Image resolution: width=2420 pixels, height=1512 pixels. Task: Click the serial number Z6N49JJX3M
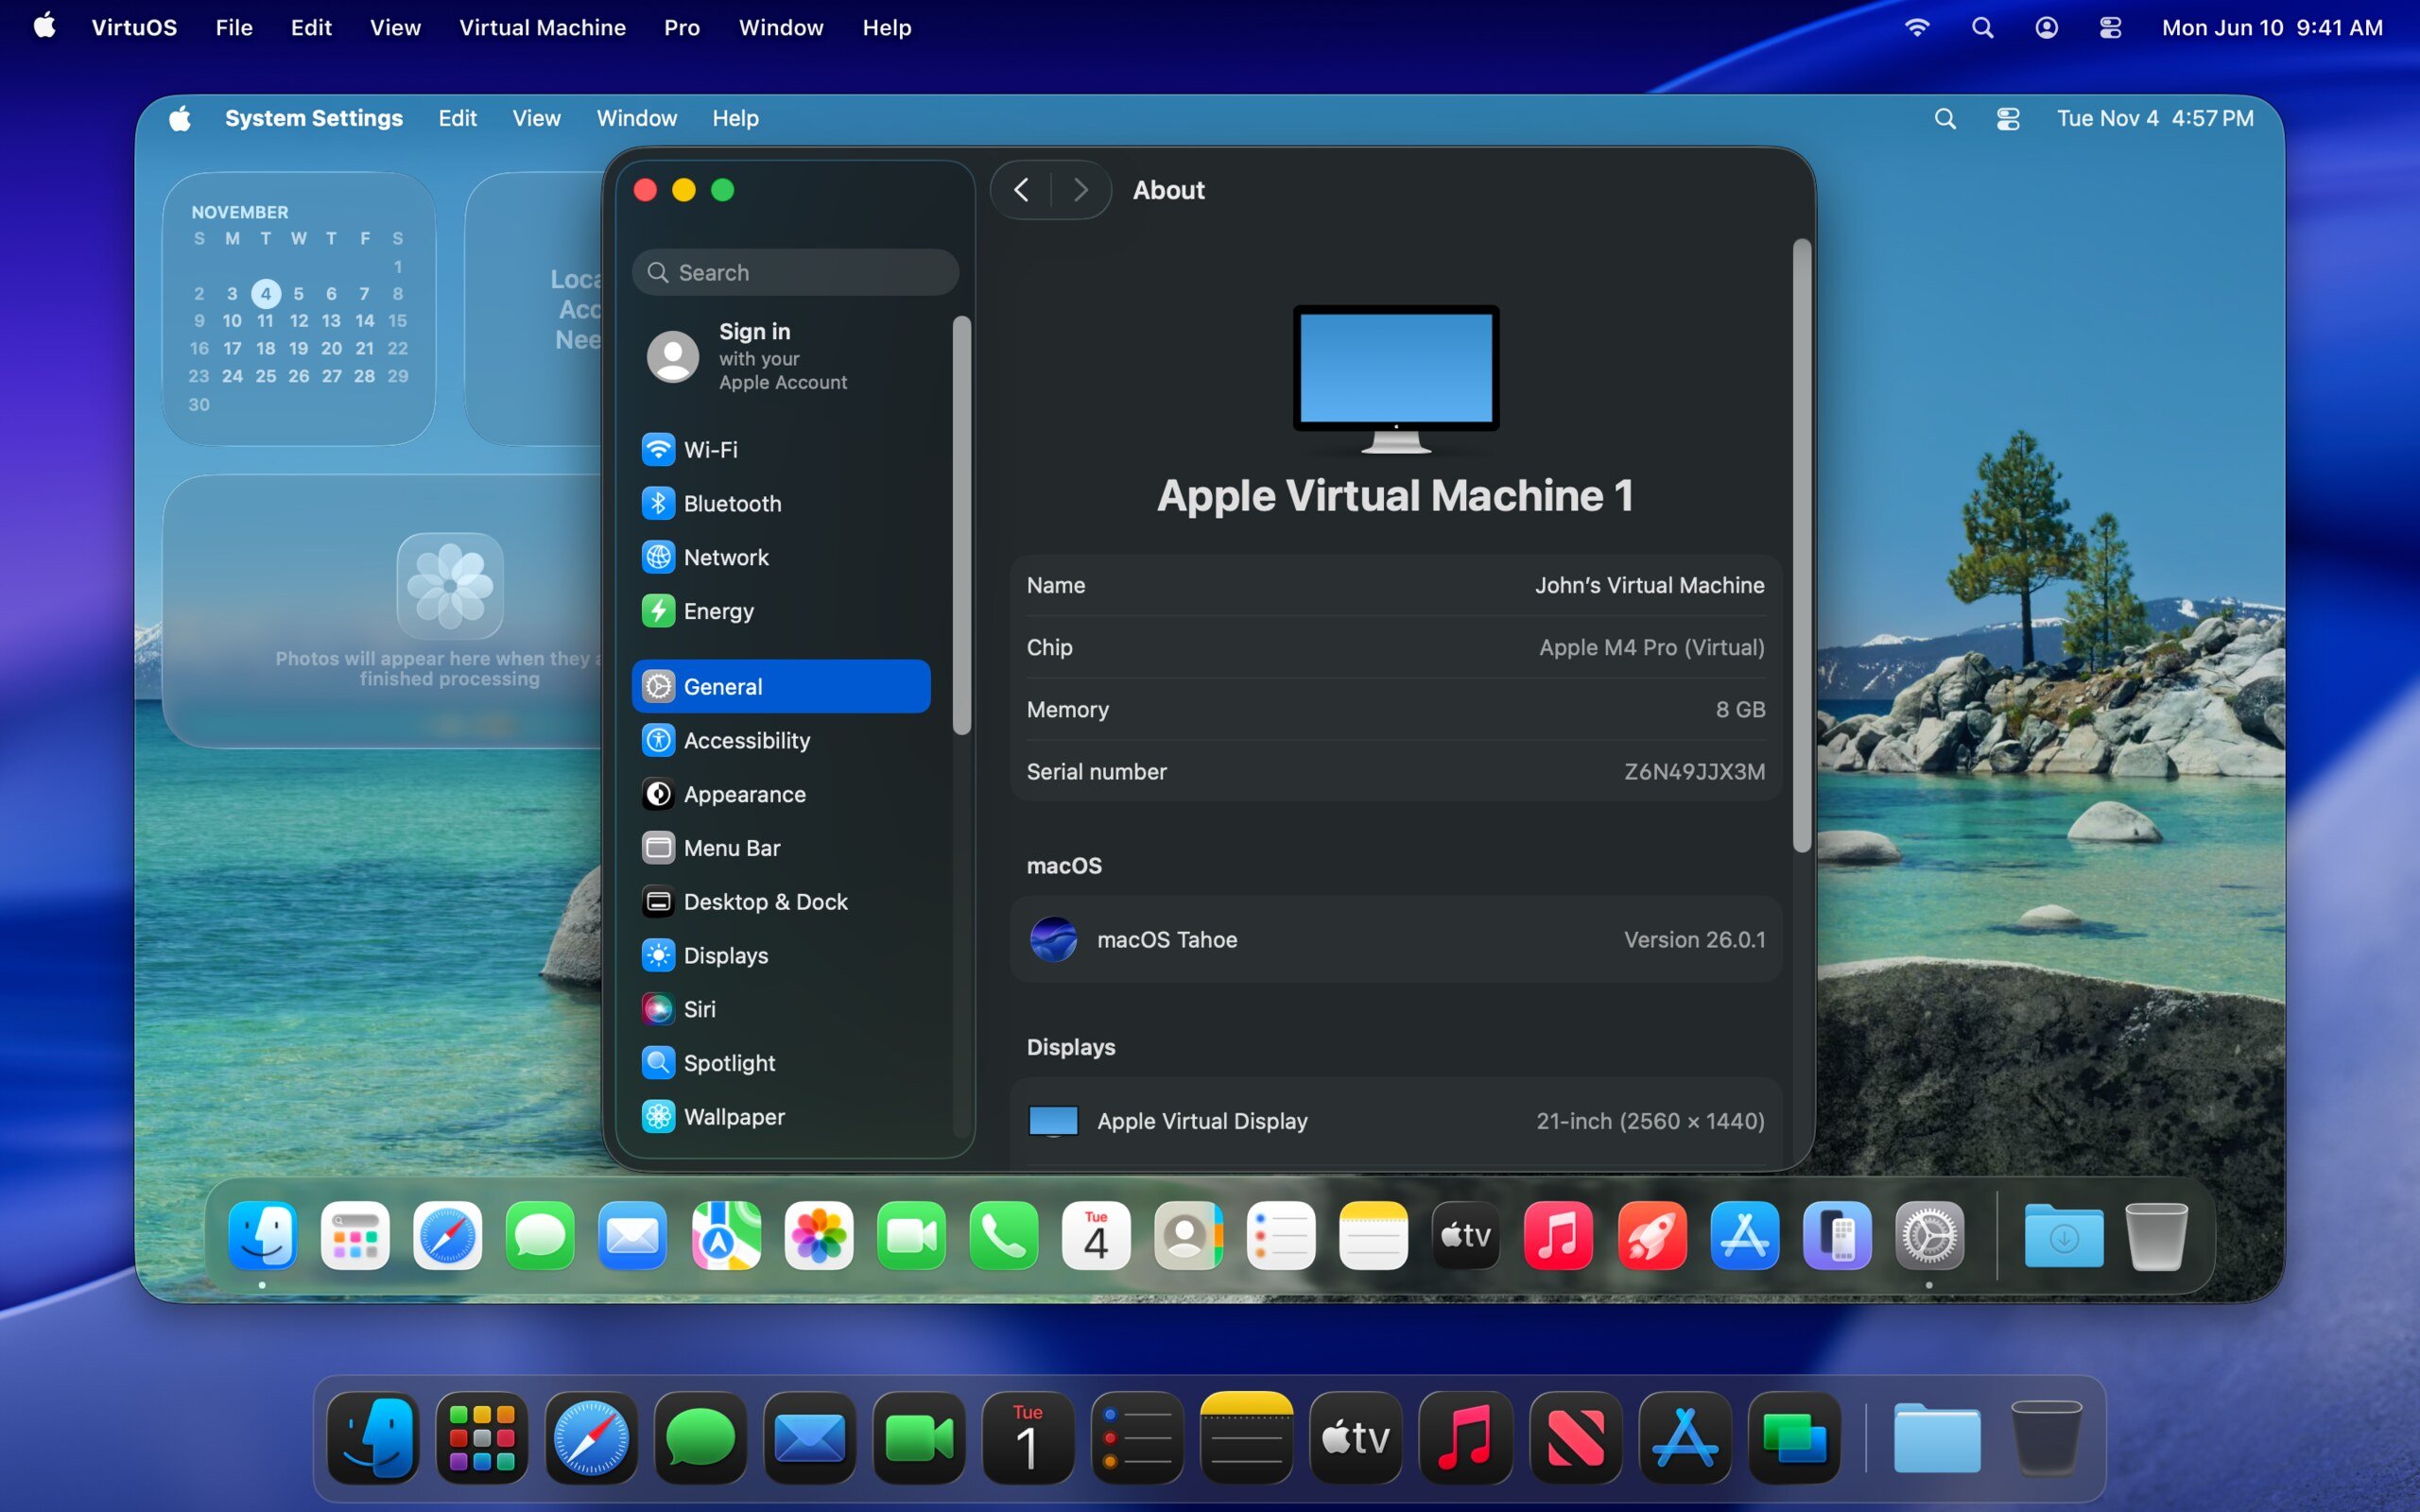pos(1694,772)
